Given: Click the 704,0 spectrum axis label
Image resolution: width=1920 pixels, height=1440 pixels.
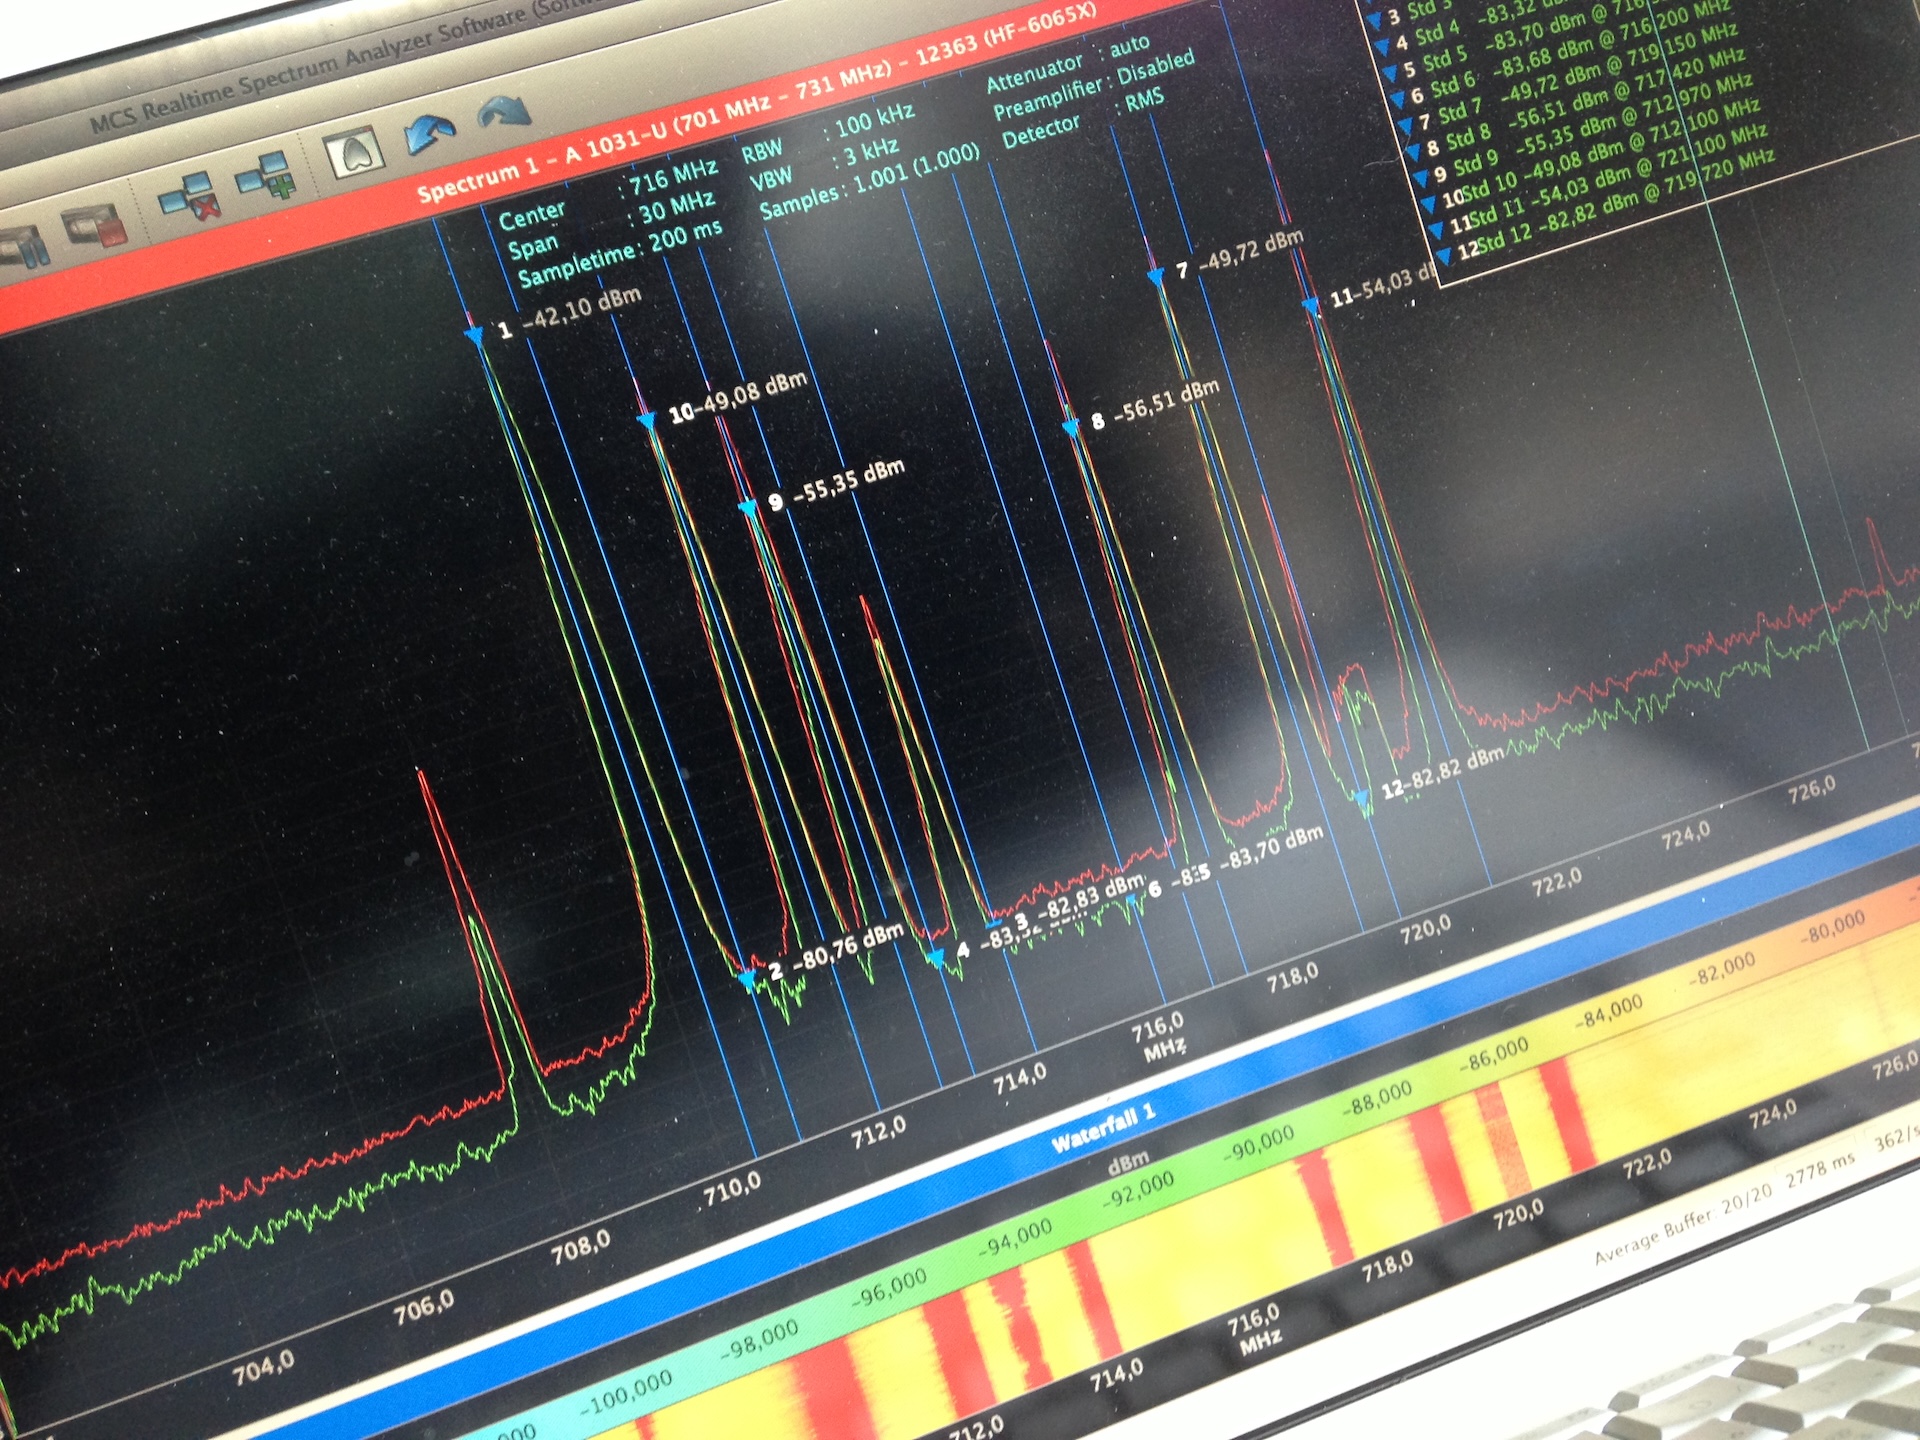Looking at the screenshot, I should pyautogui.click(x=263, y=1366).
